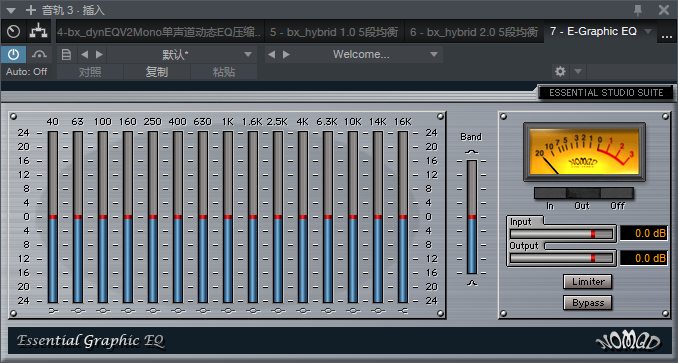Click the low-shelf icon under 40 band

pos(53,311)
